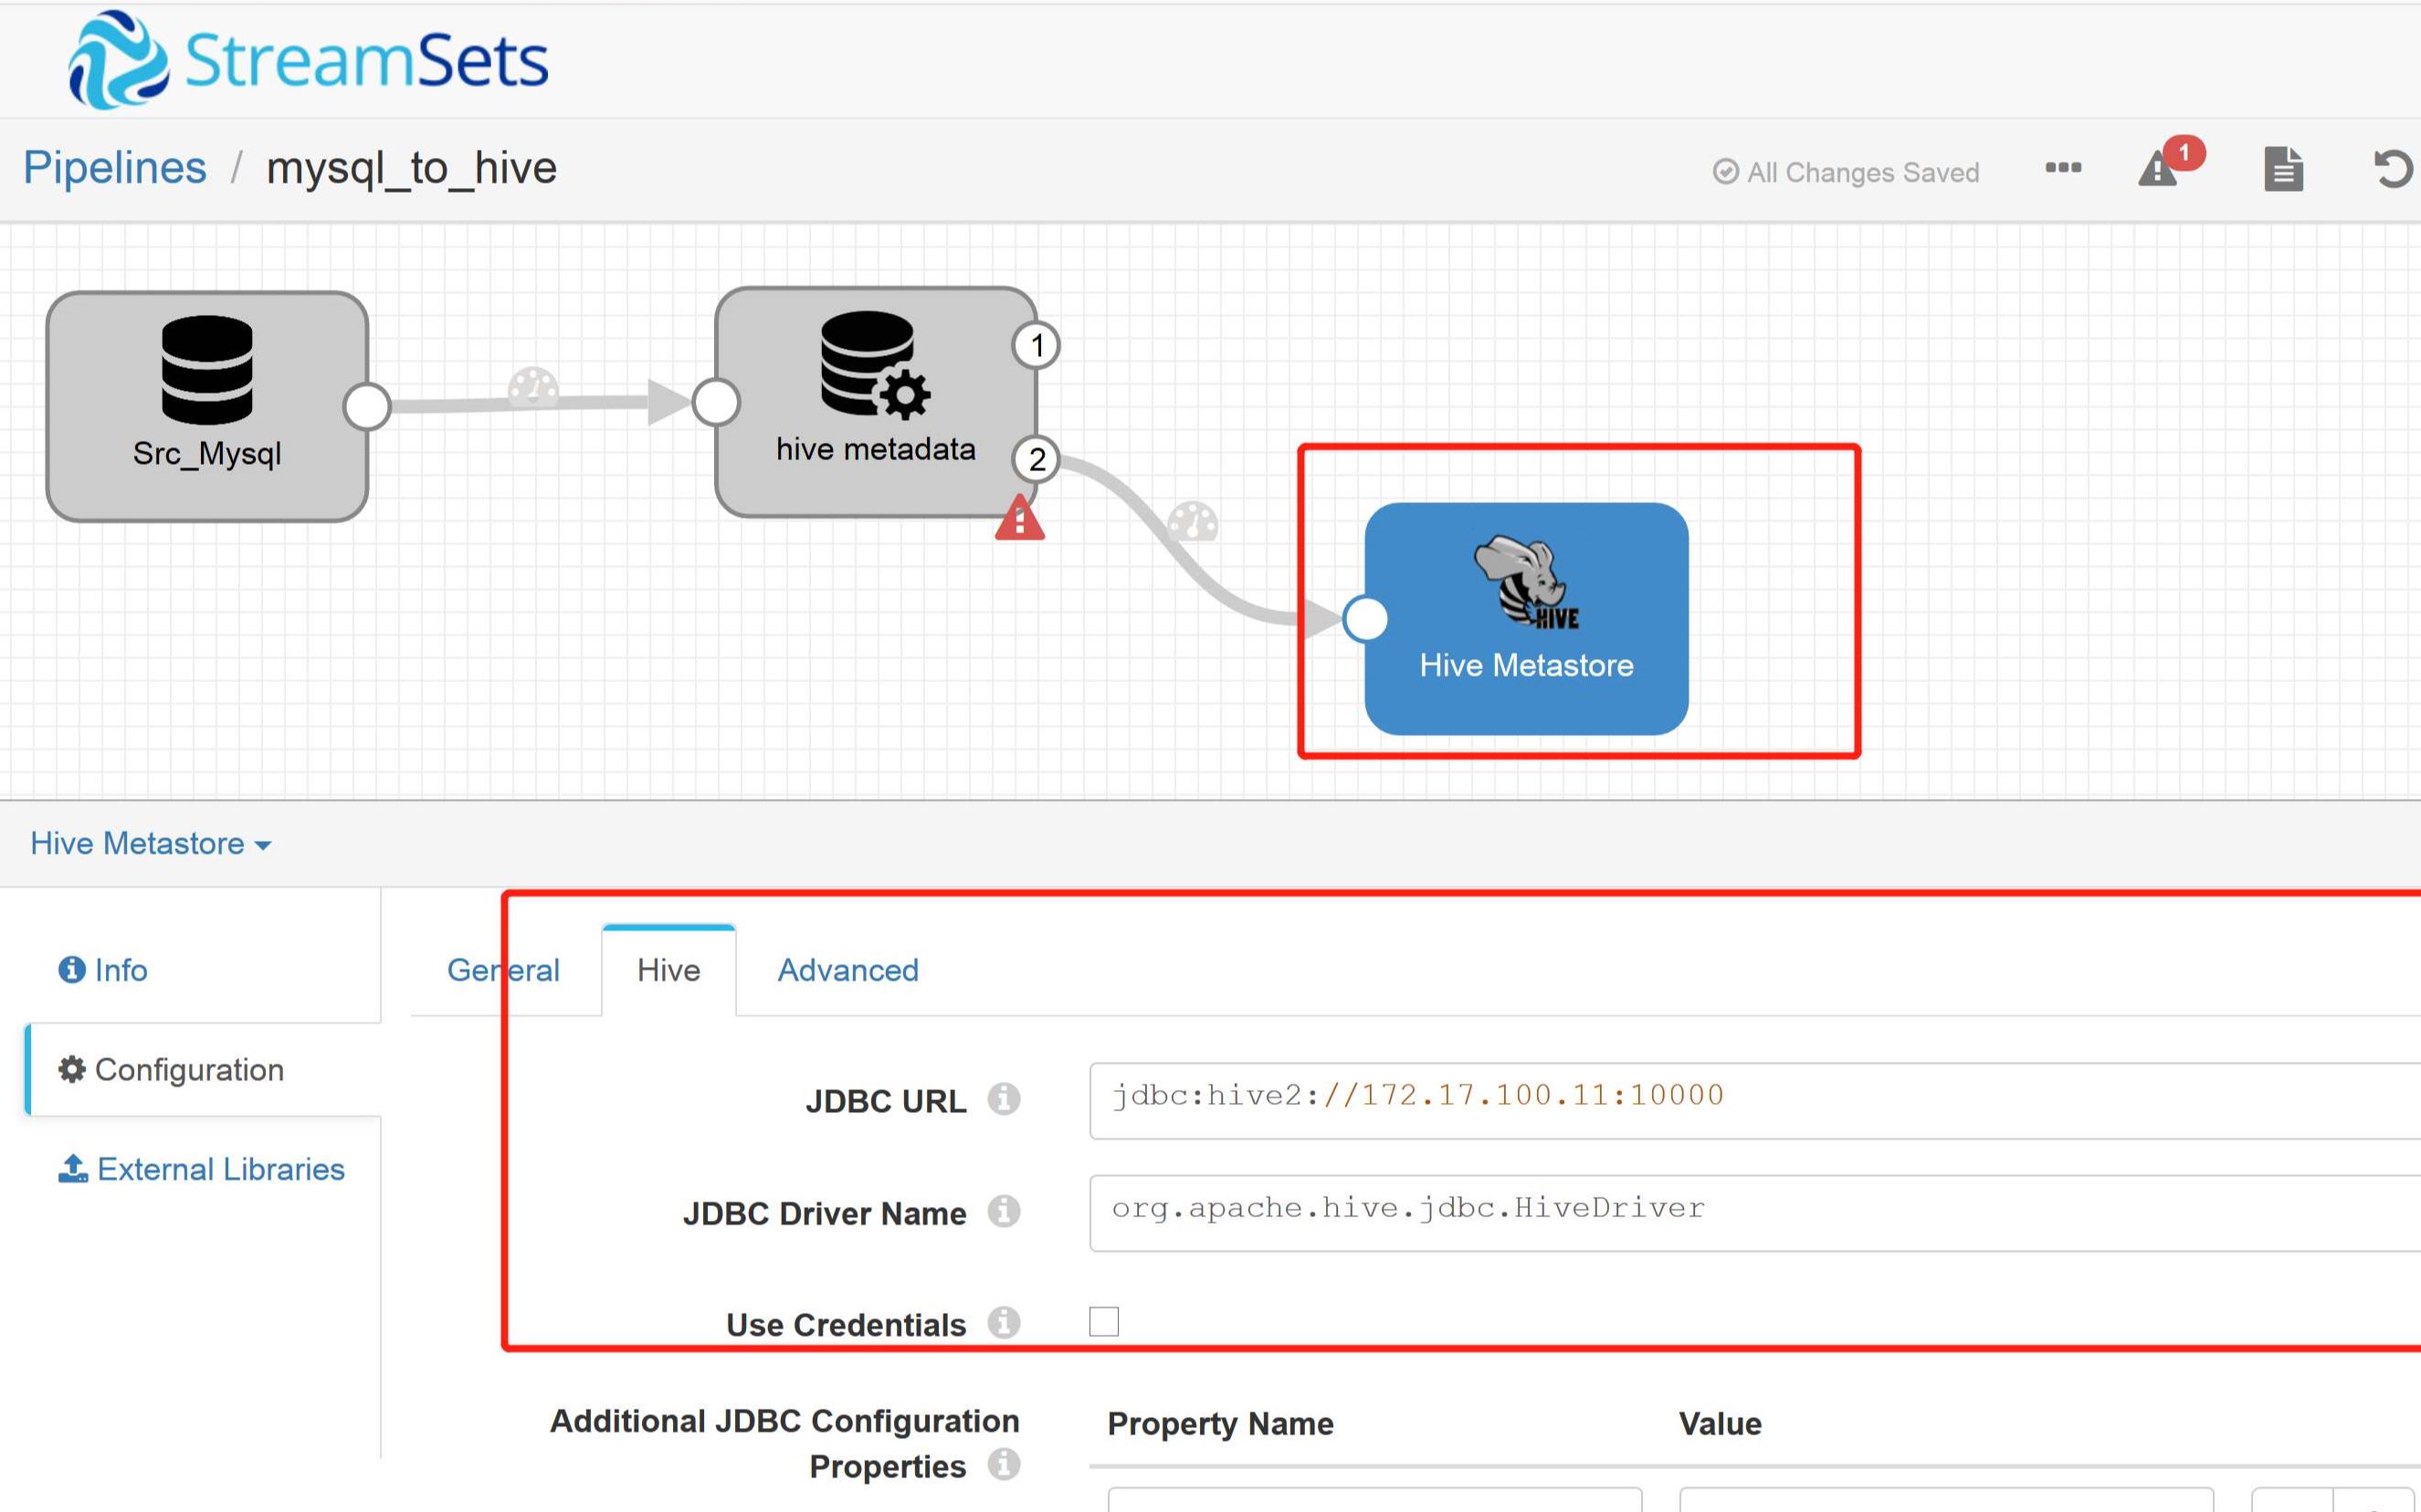Click the StreamSets logo

[308, 60]
